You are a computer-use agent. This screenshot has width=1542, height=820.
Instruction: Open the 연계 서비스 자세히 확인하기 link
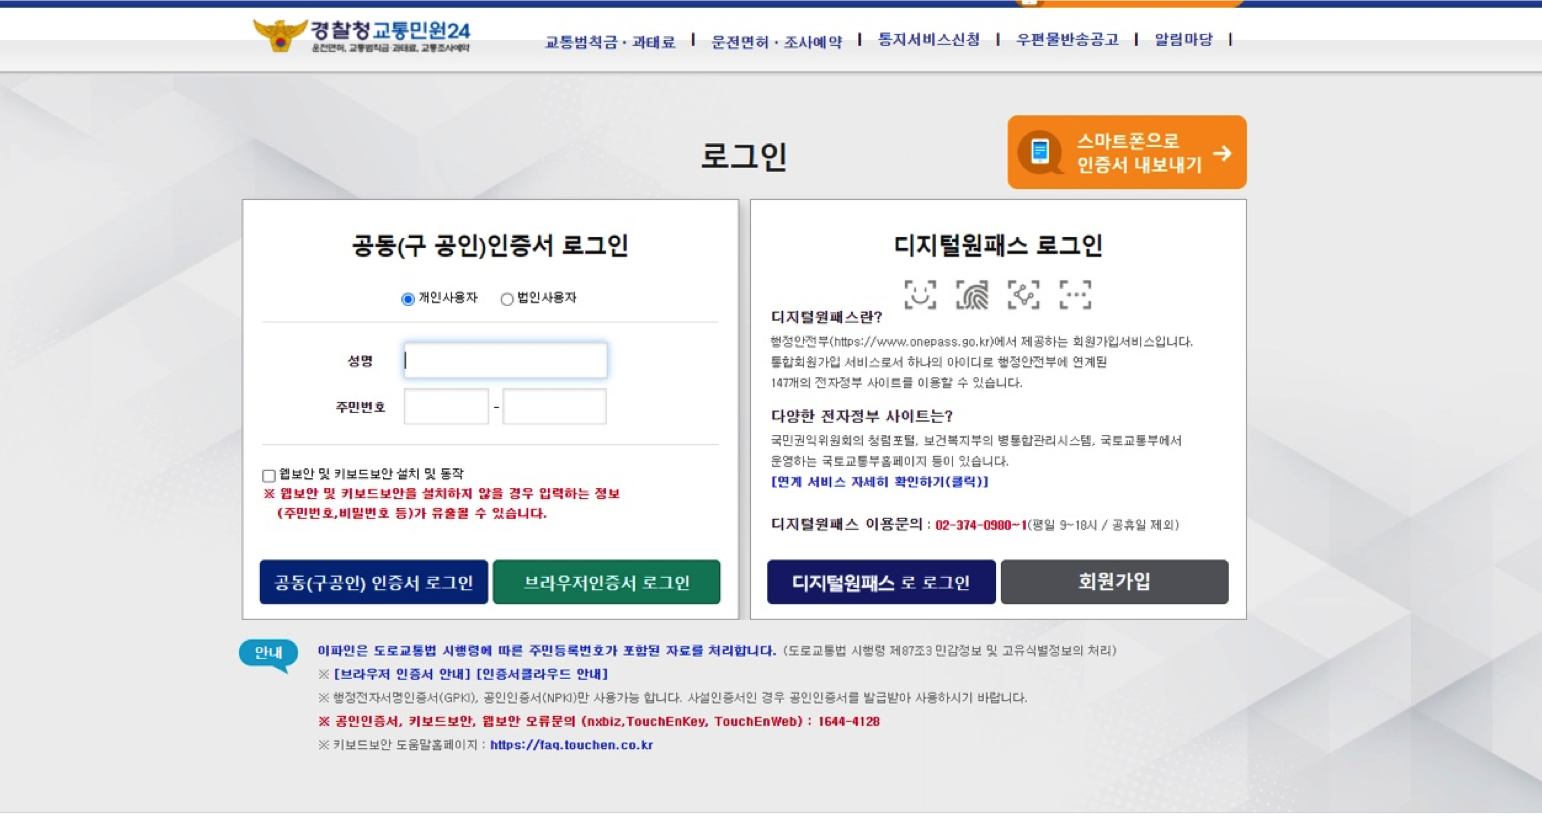[x=880, y=482]
